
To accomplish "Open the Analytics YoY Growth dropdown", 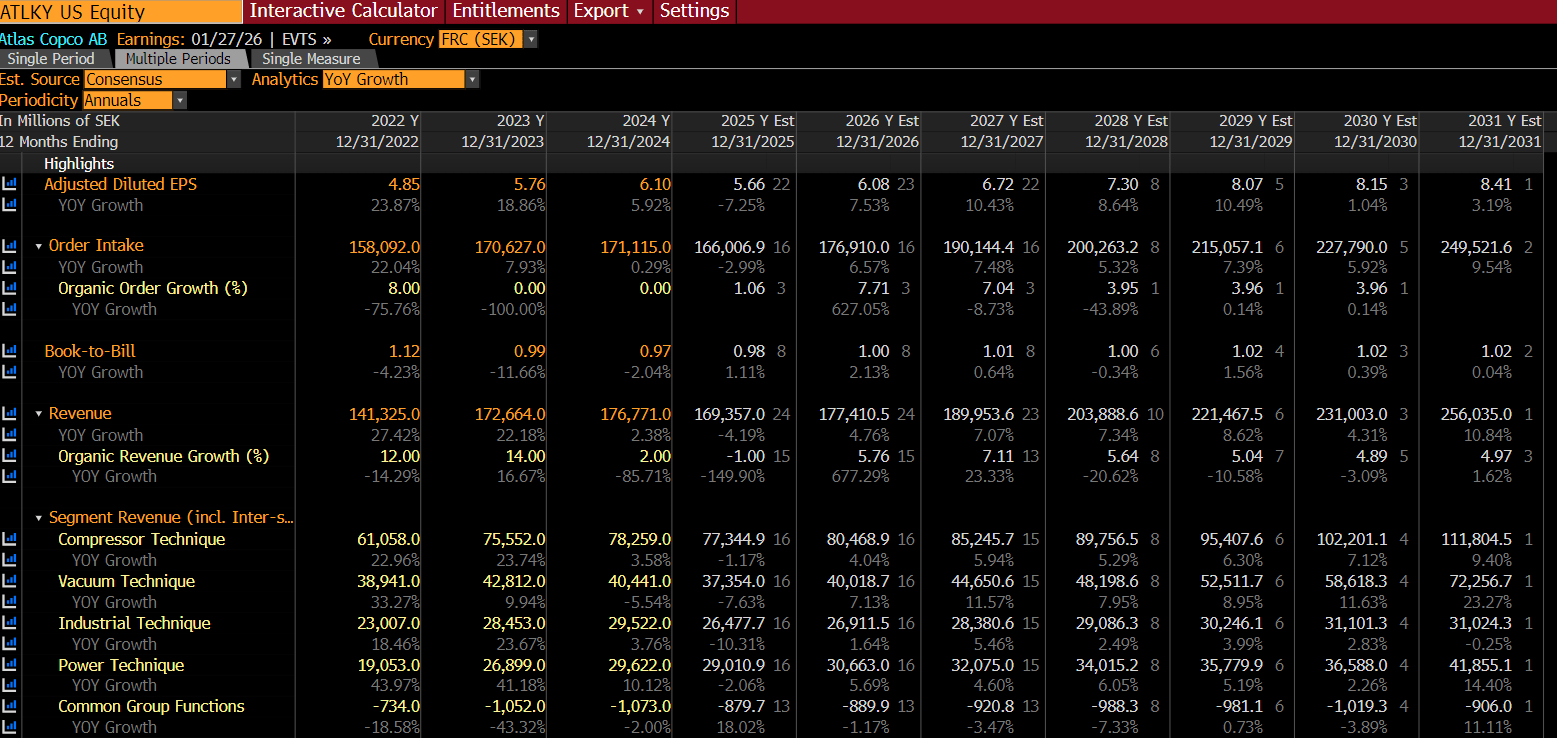I will 470,79.
